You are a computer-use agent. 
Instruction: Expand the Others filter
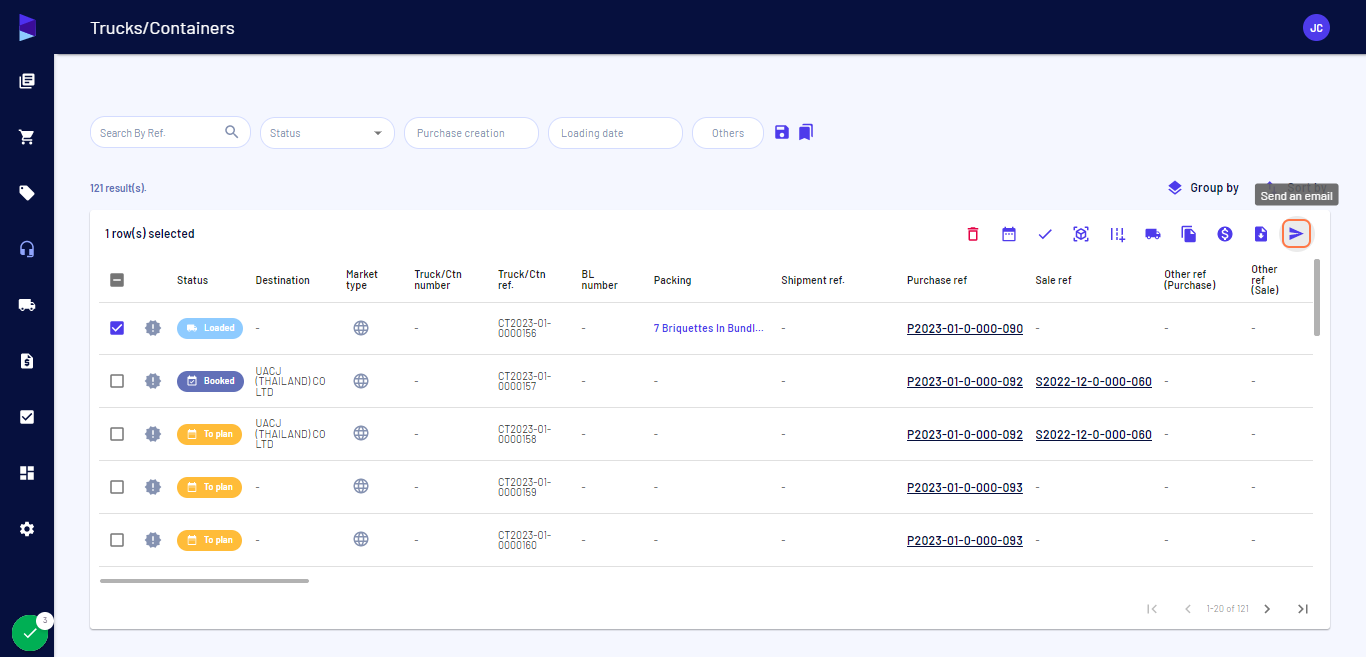pyautogui.click(x=728, y=133)
